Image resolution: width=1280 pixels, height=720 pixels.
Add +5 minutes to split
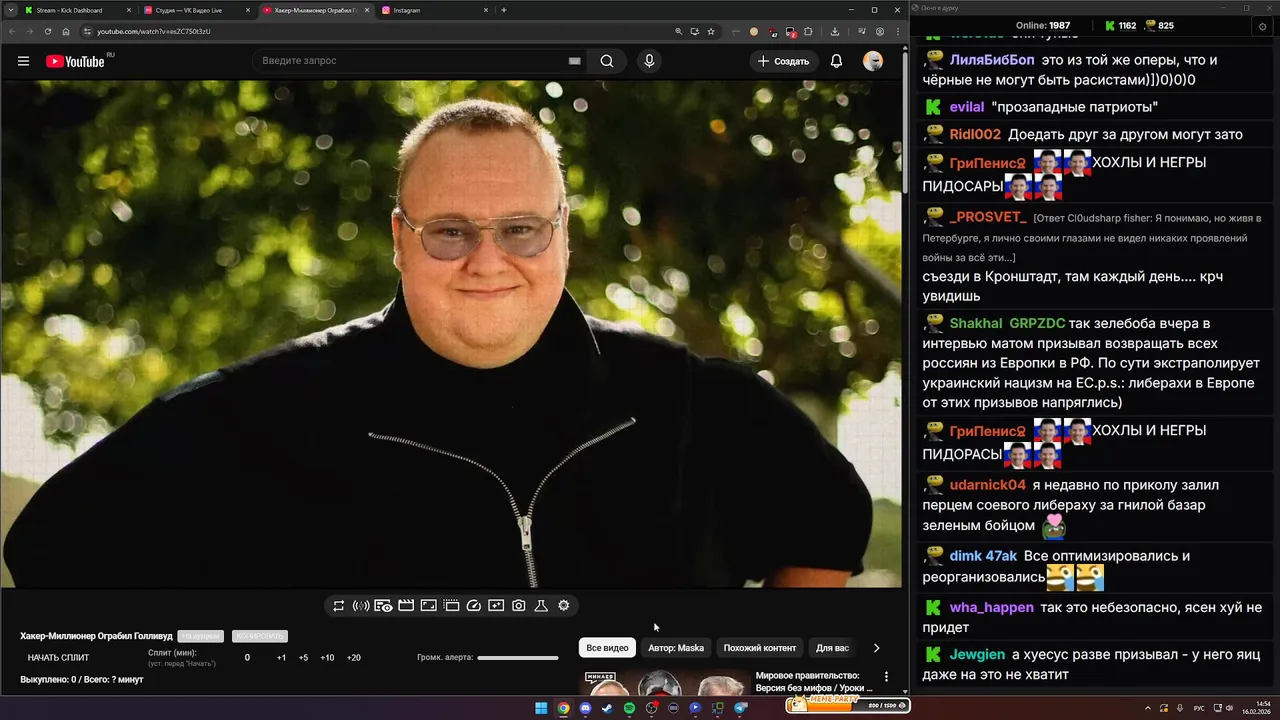tap(304, 658)
